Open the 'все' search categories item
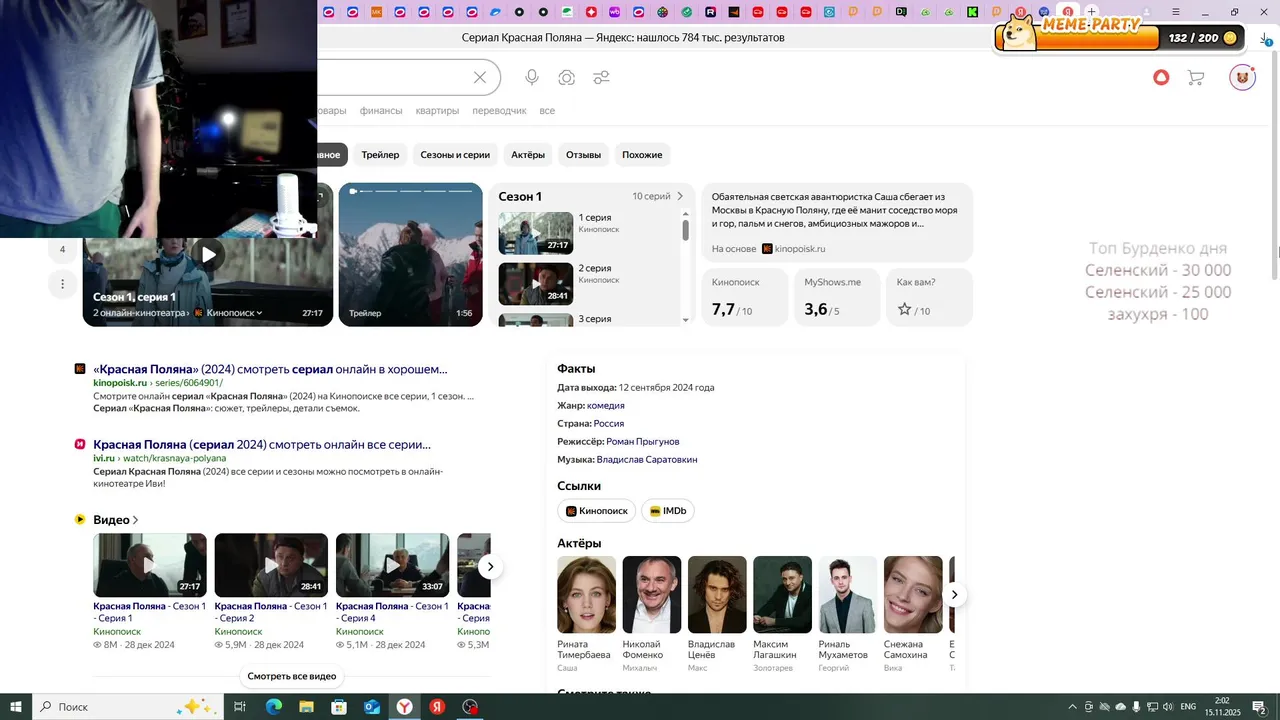This screenshot has width=1280, height=720. point(547,111)
